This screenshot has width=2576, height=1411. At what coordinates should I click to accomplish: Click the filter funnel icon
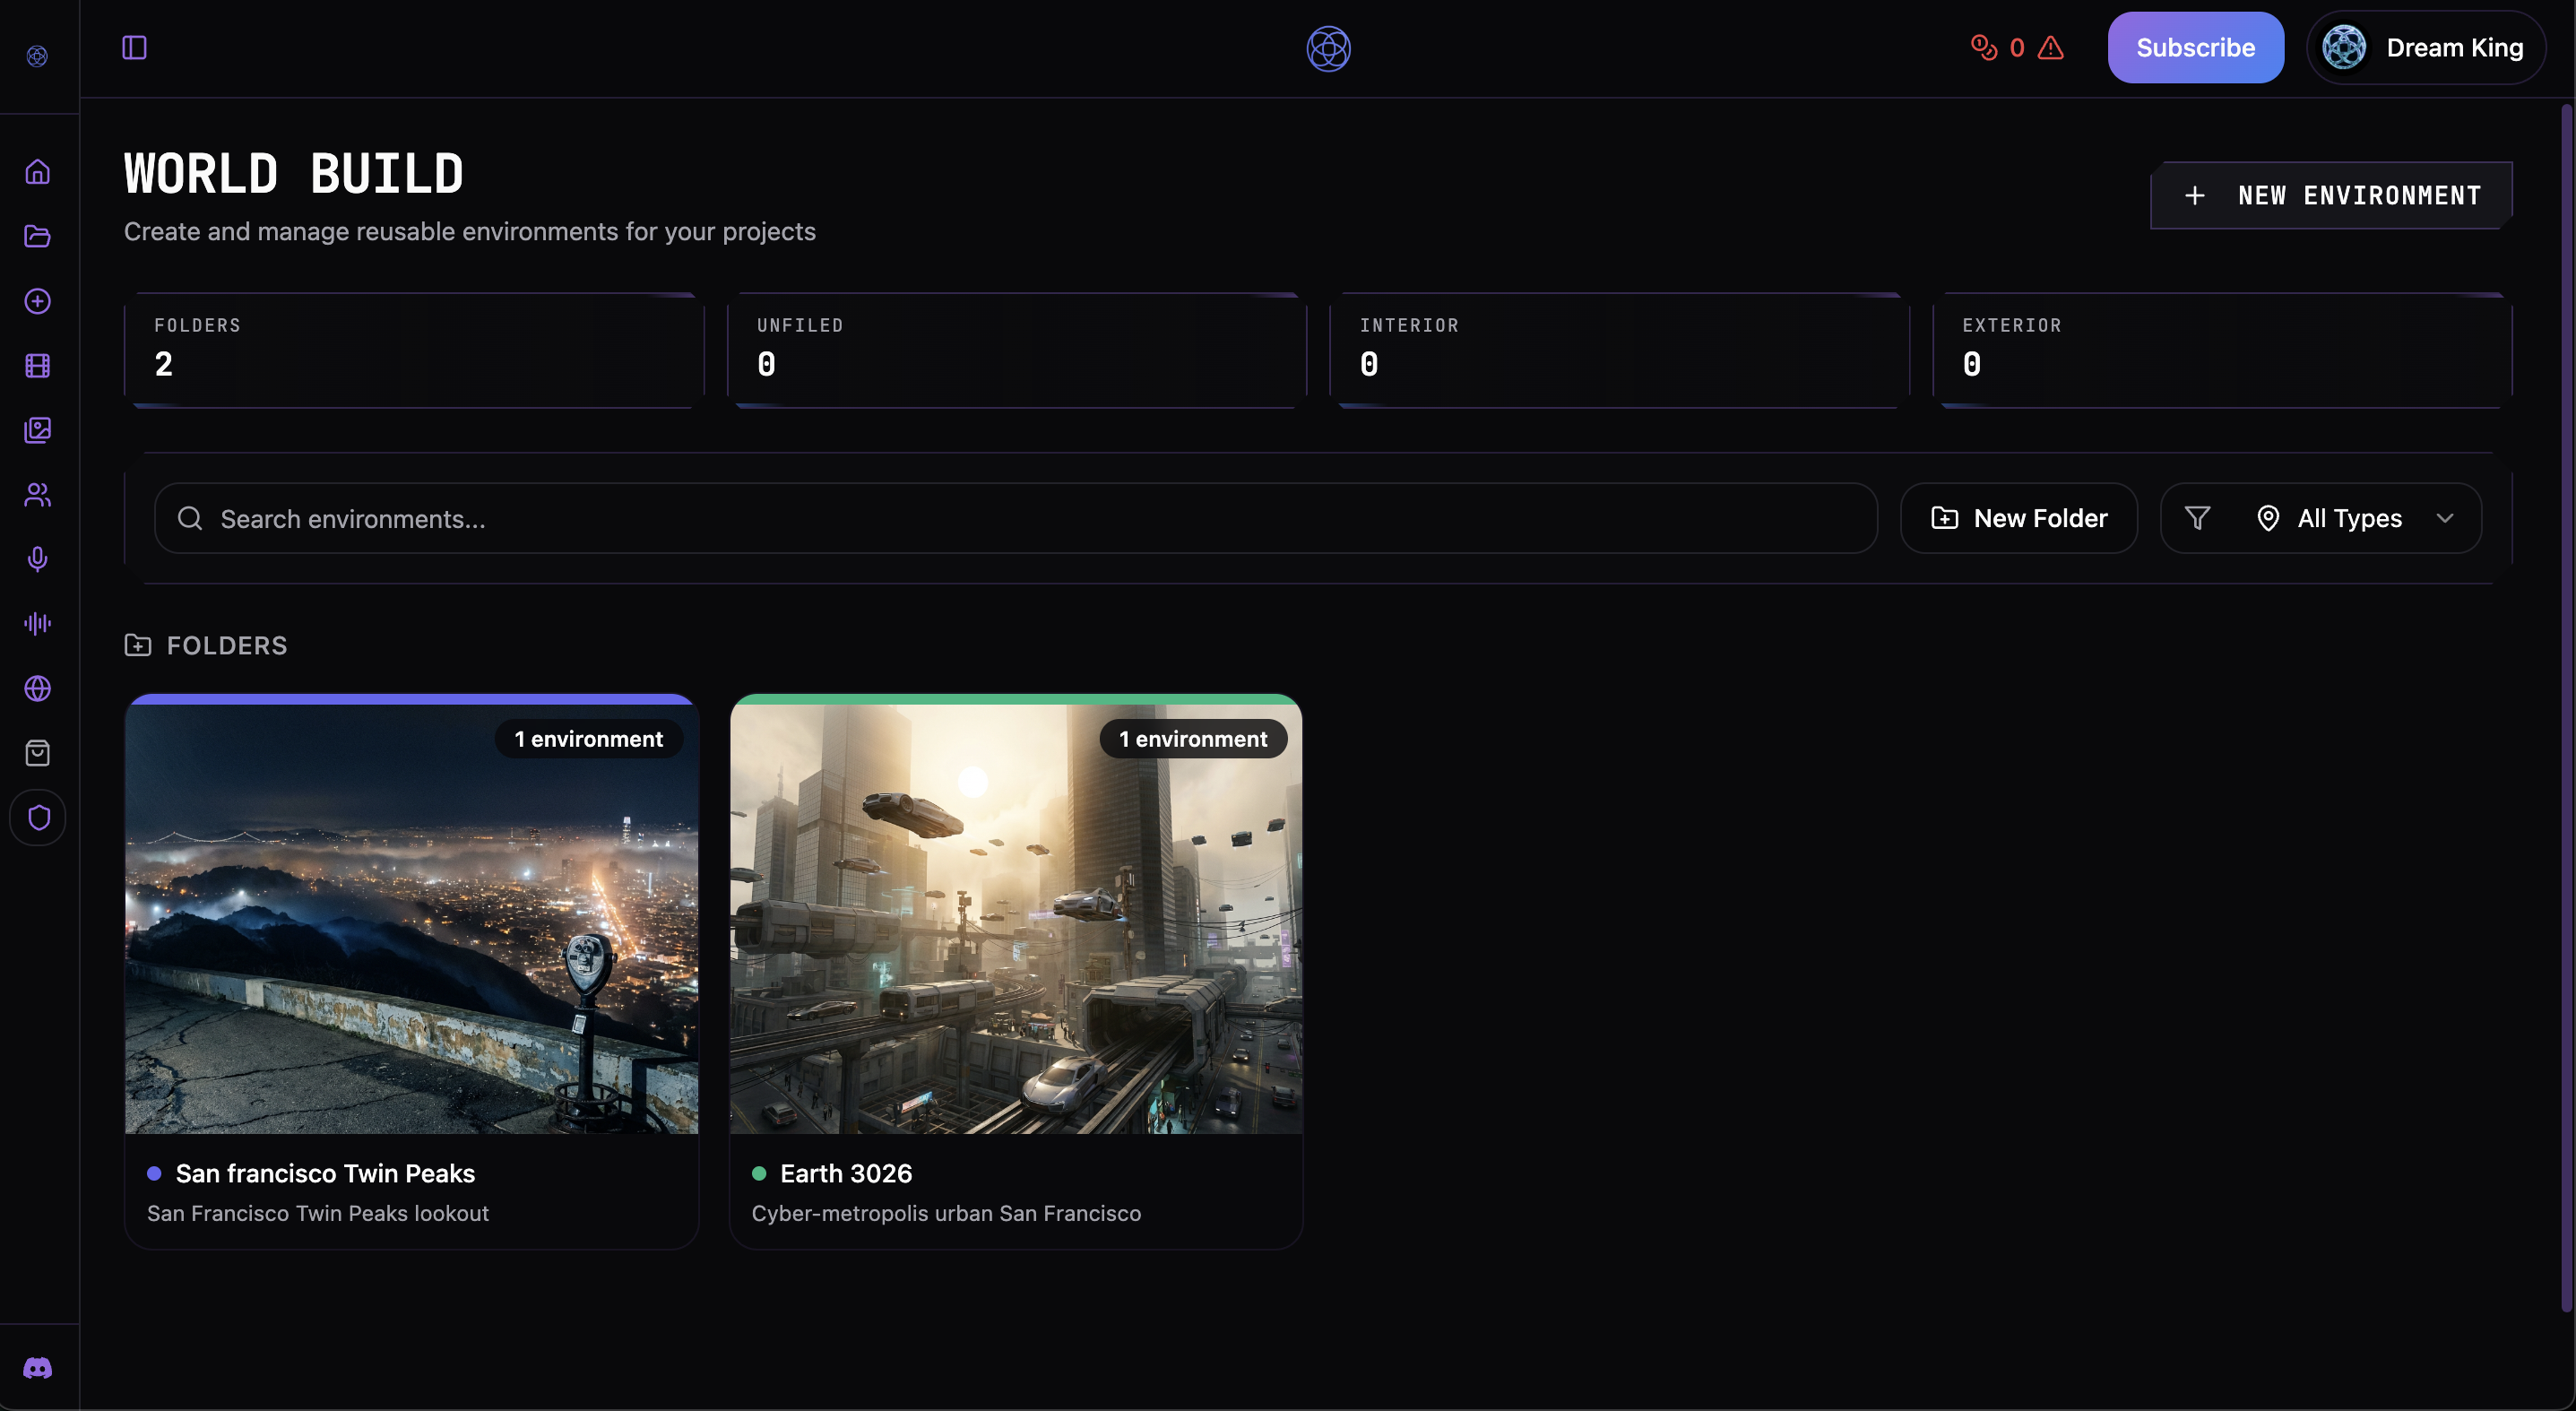coord(2197,518)
